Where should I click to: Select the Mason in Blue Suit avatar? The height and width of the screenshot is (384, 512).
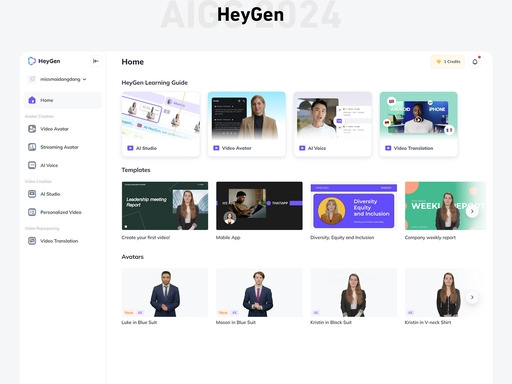[x=259, y=293]
